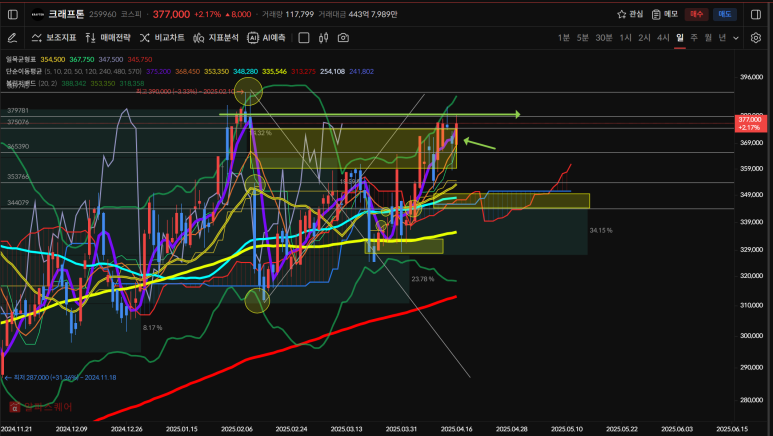The height and width of the screenshot is (436, 773).
Task: Click the square layout icon
Action: [304, 37]
